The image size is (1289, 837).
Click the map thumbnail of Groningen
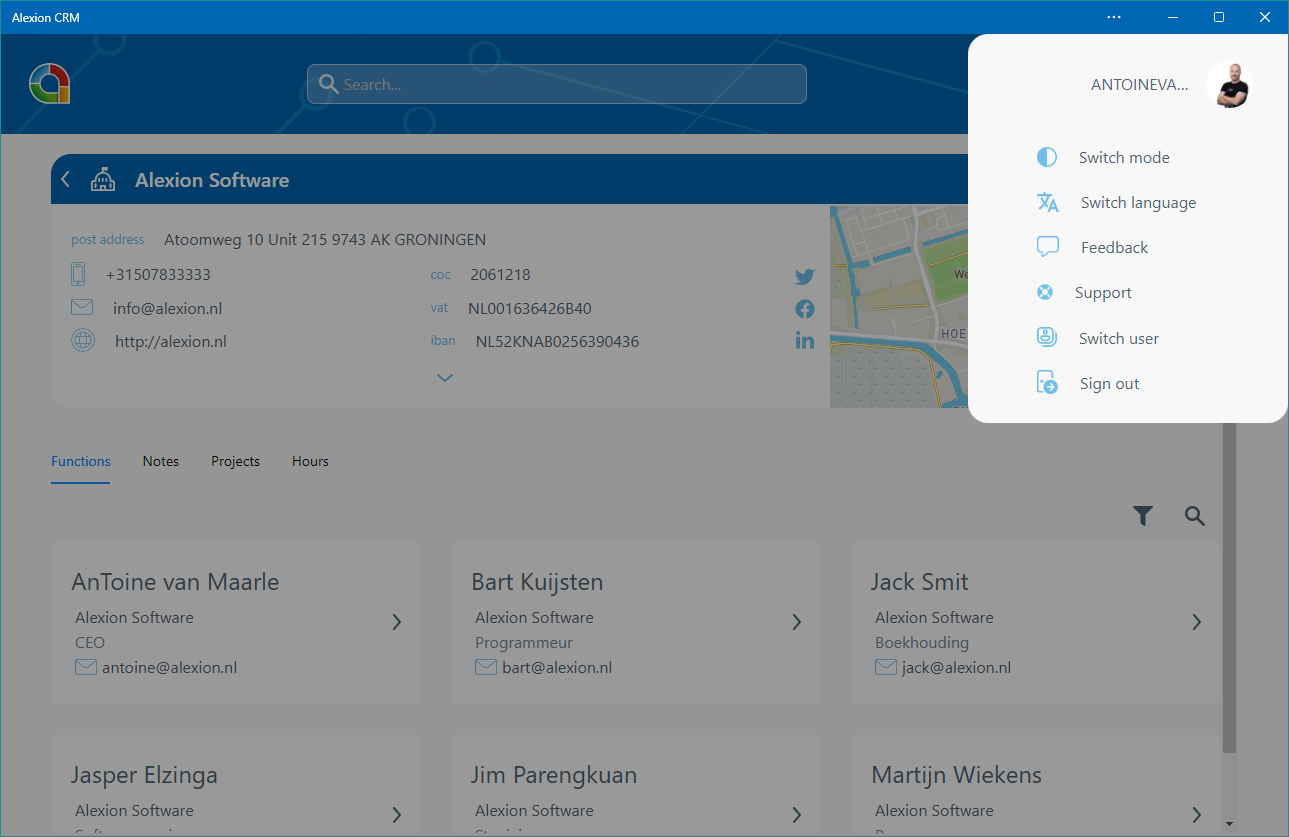point(899,306)
